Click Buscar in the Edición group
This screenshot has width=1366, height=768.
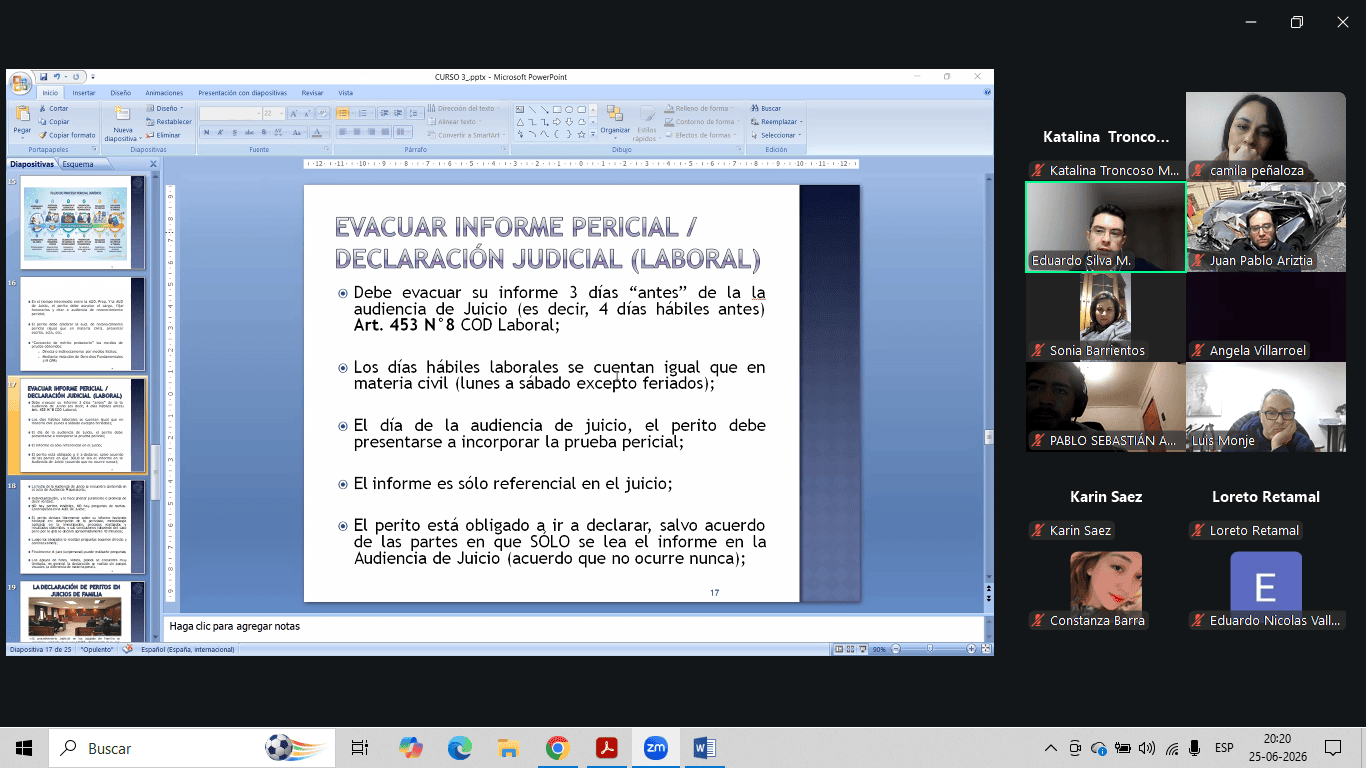766,108
